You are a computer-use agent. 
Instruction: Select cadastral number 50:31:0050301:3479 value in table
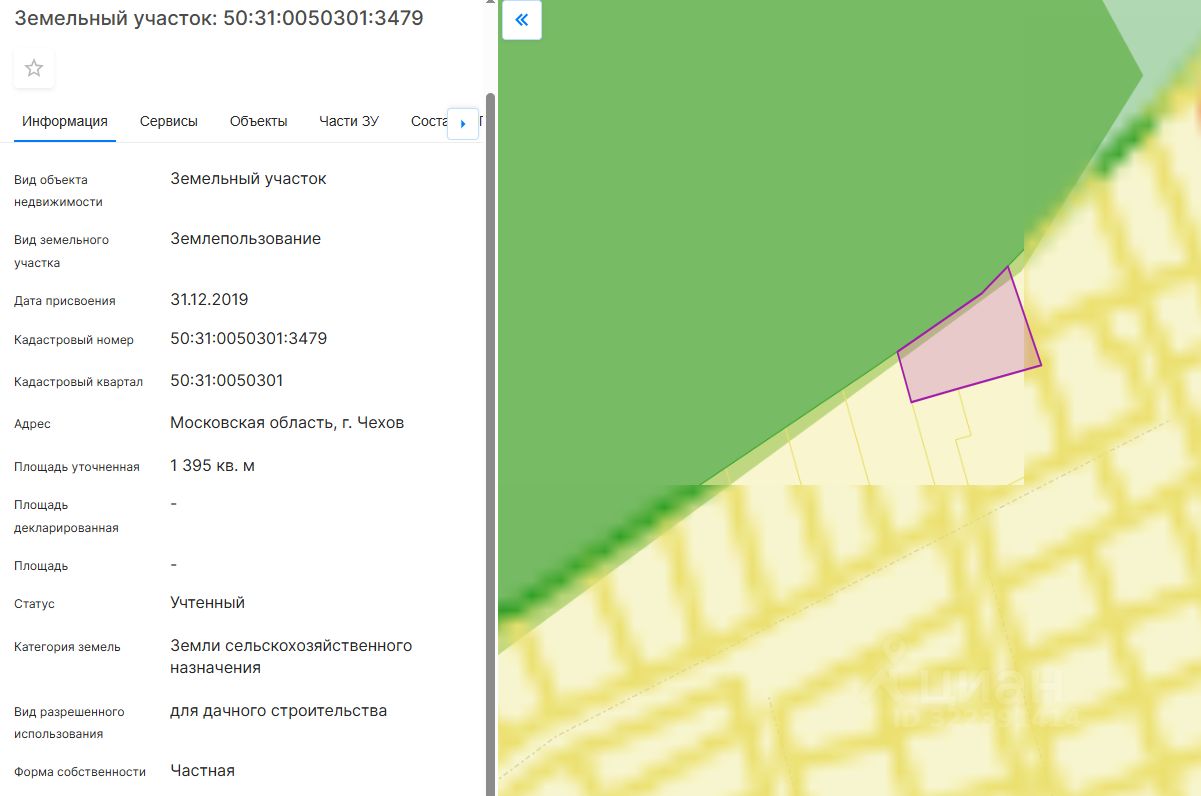[249, 339]
